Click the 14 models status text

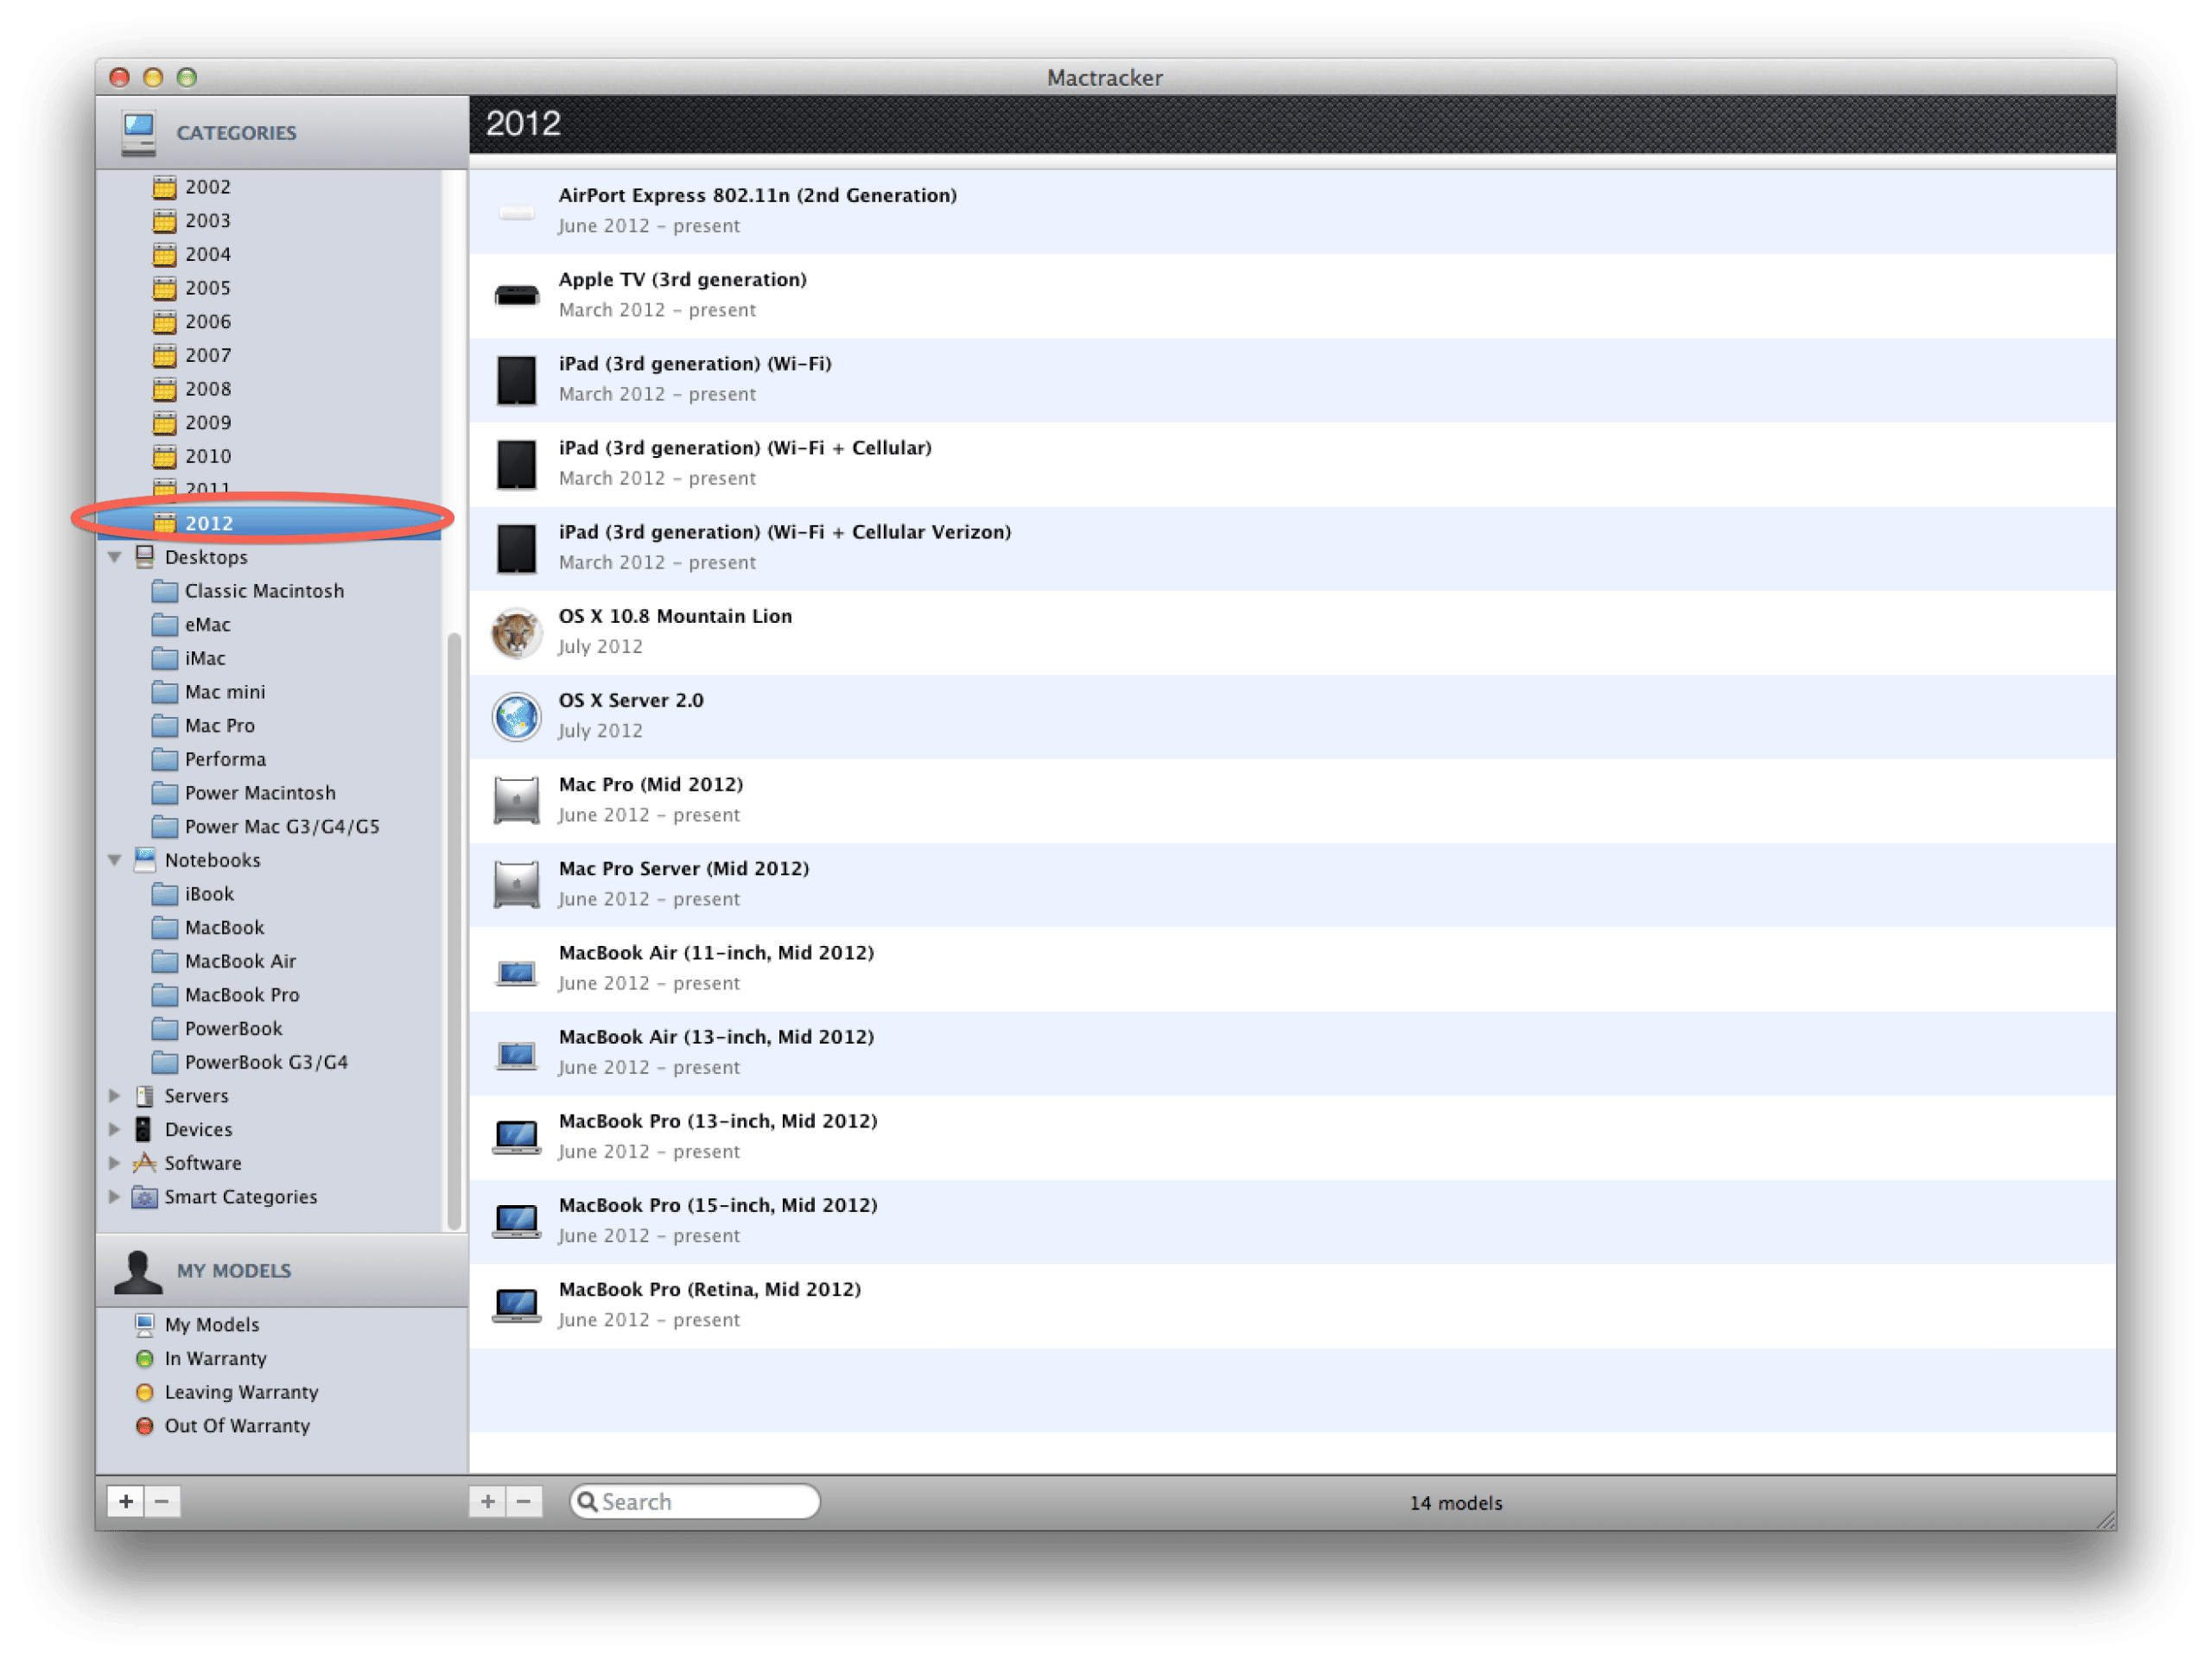1456,1503
